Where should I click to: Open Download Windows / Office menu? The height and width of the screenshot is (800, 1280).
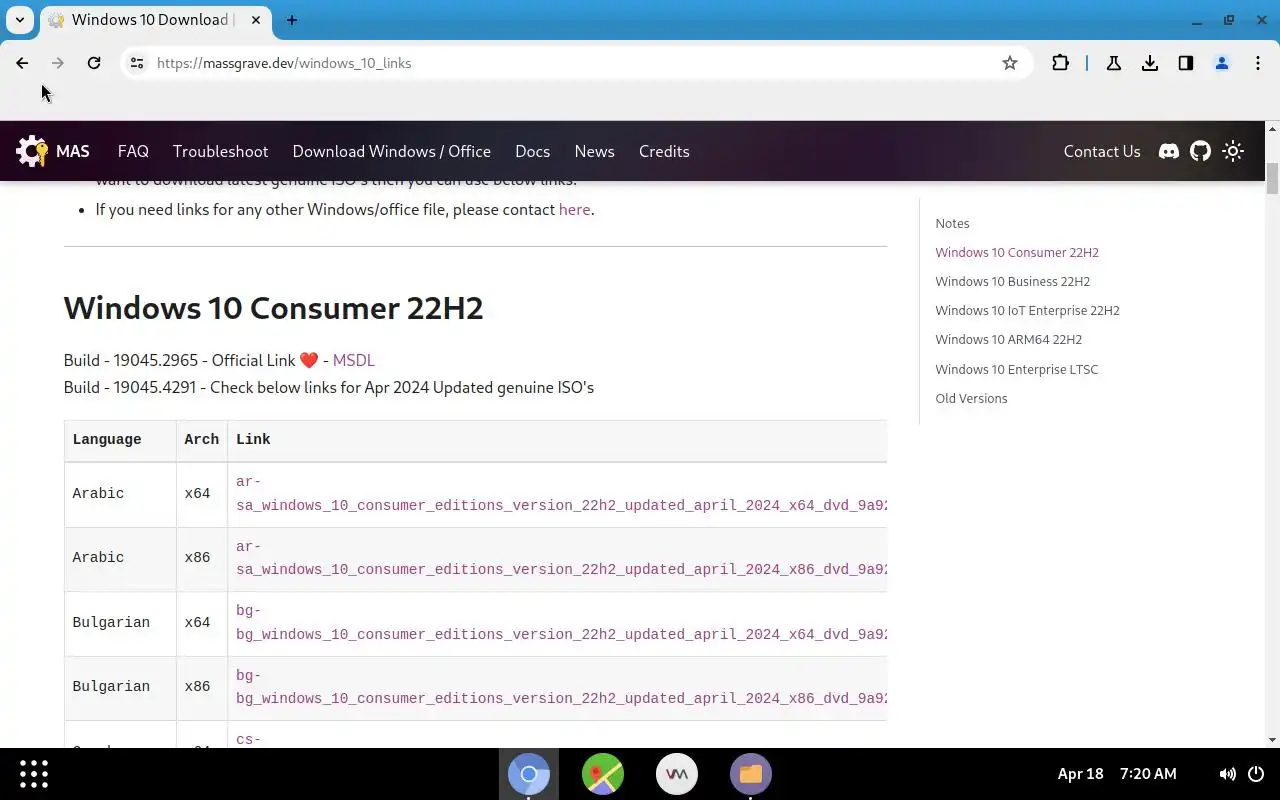click(391, 151)
